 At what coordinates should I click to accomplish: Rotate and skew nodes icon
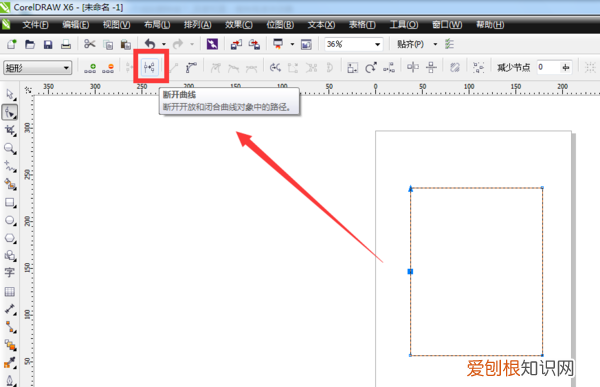(370, 68)
